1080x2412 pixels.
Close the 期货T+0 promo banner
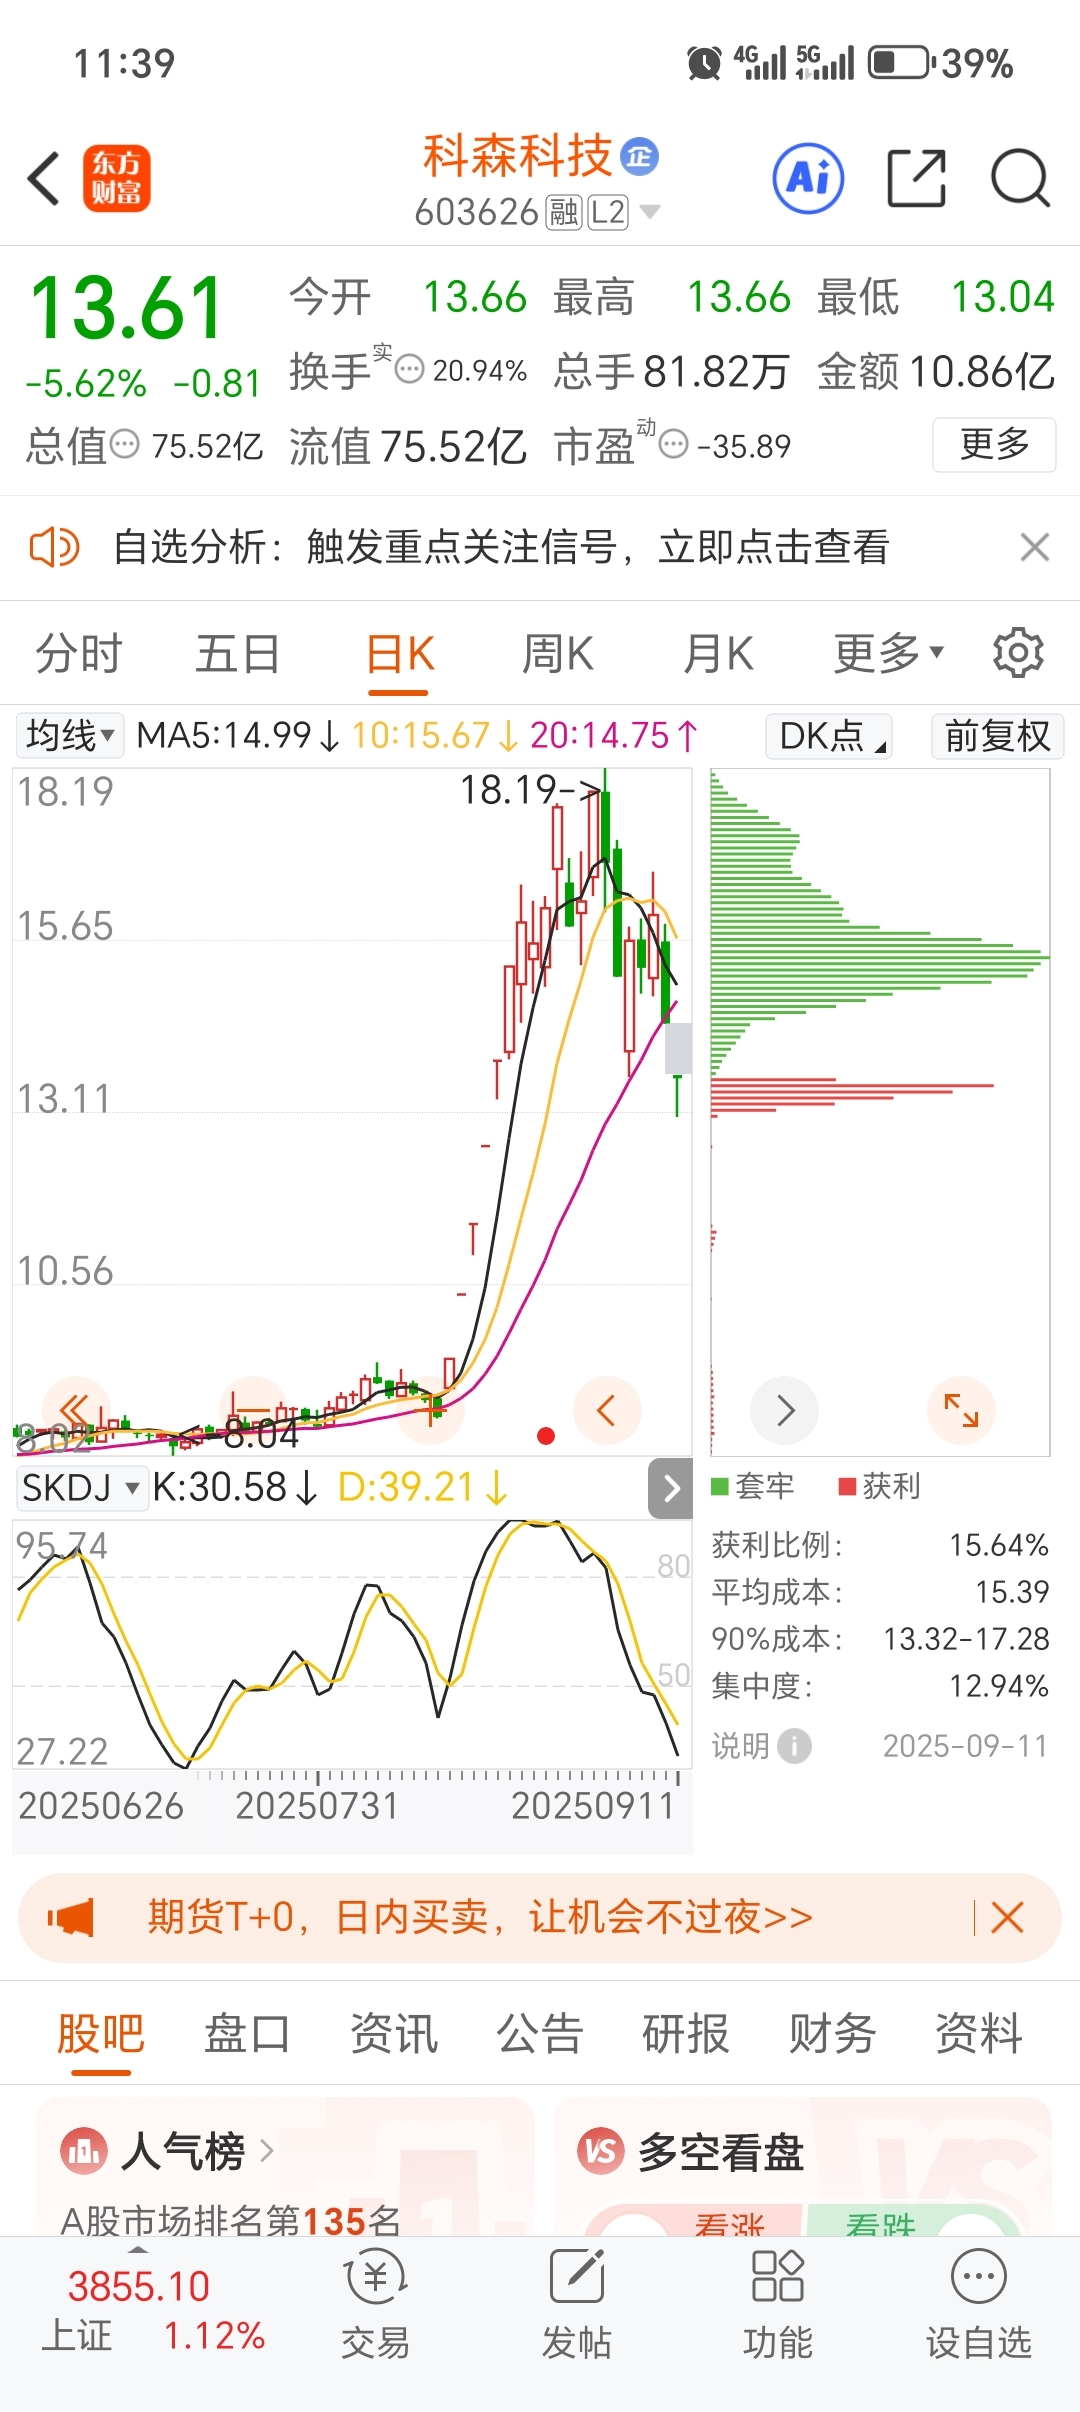[1007, 1917]
